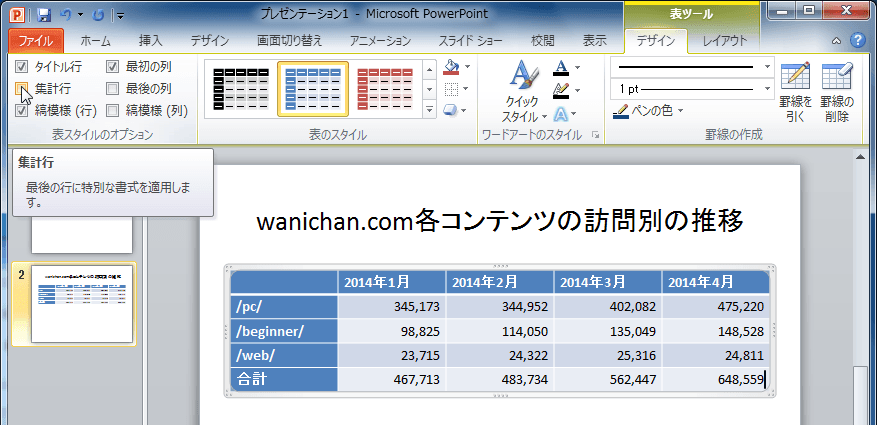Open the Shading color dropdown arrow
The width and height of the screenshot is (877, 425).
tap(467, 67)
